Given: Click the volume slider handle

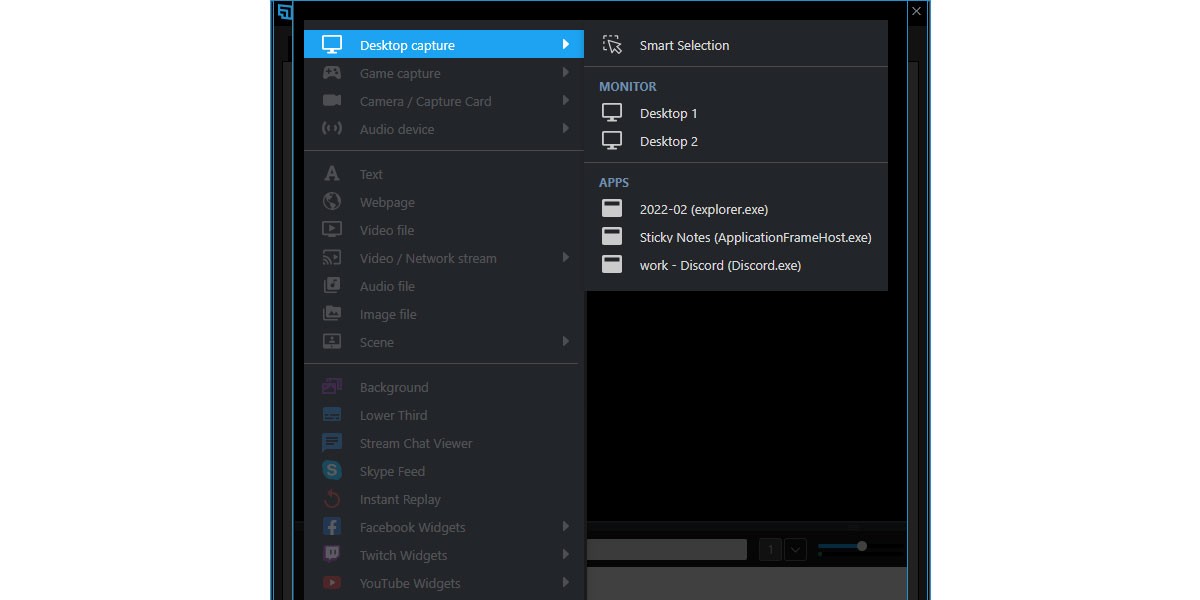Looking at the screenshot, I should 861,546.
